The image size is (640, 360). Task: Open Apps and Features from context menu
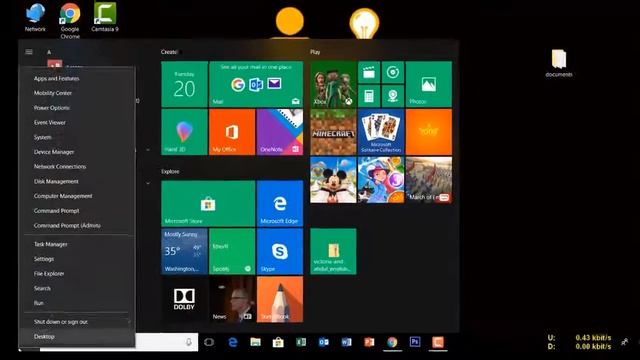(x=78, y=78)
